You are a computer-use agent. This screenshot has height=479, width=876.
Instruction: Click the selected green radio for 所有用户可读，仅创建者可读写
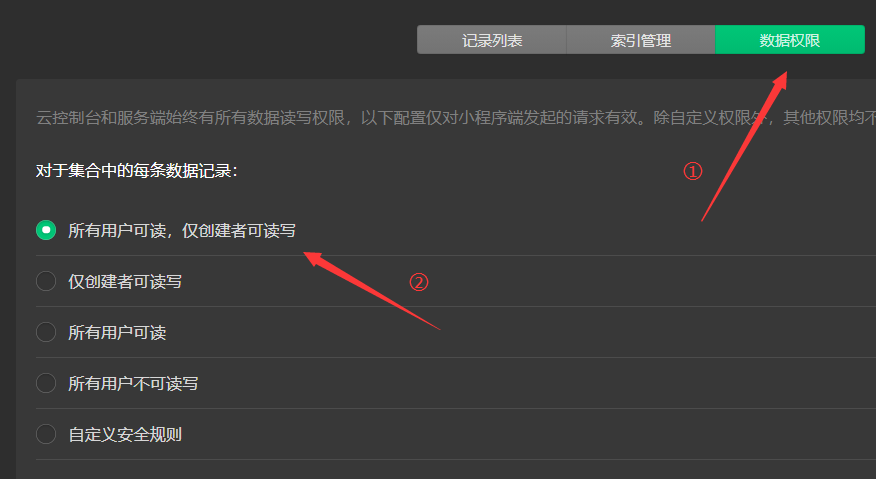[46, 230]
